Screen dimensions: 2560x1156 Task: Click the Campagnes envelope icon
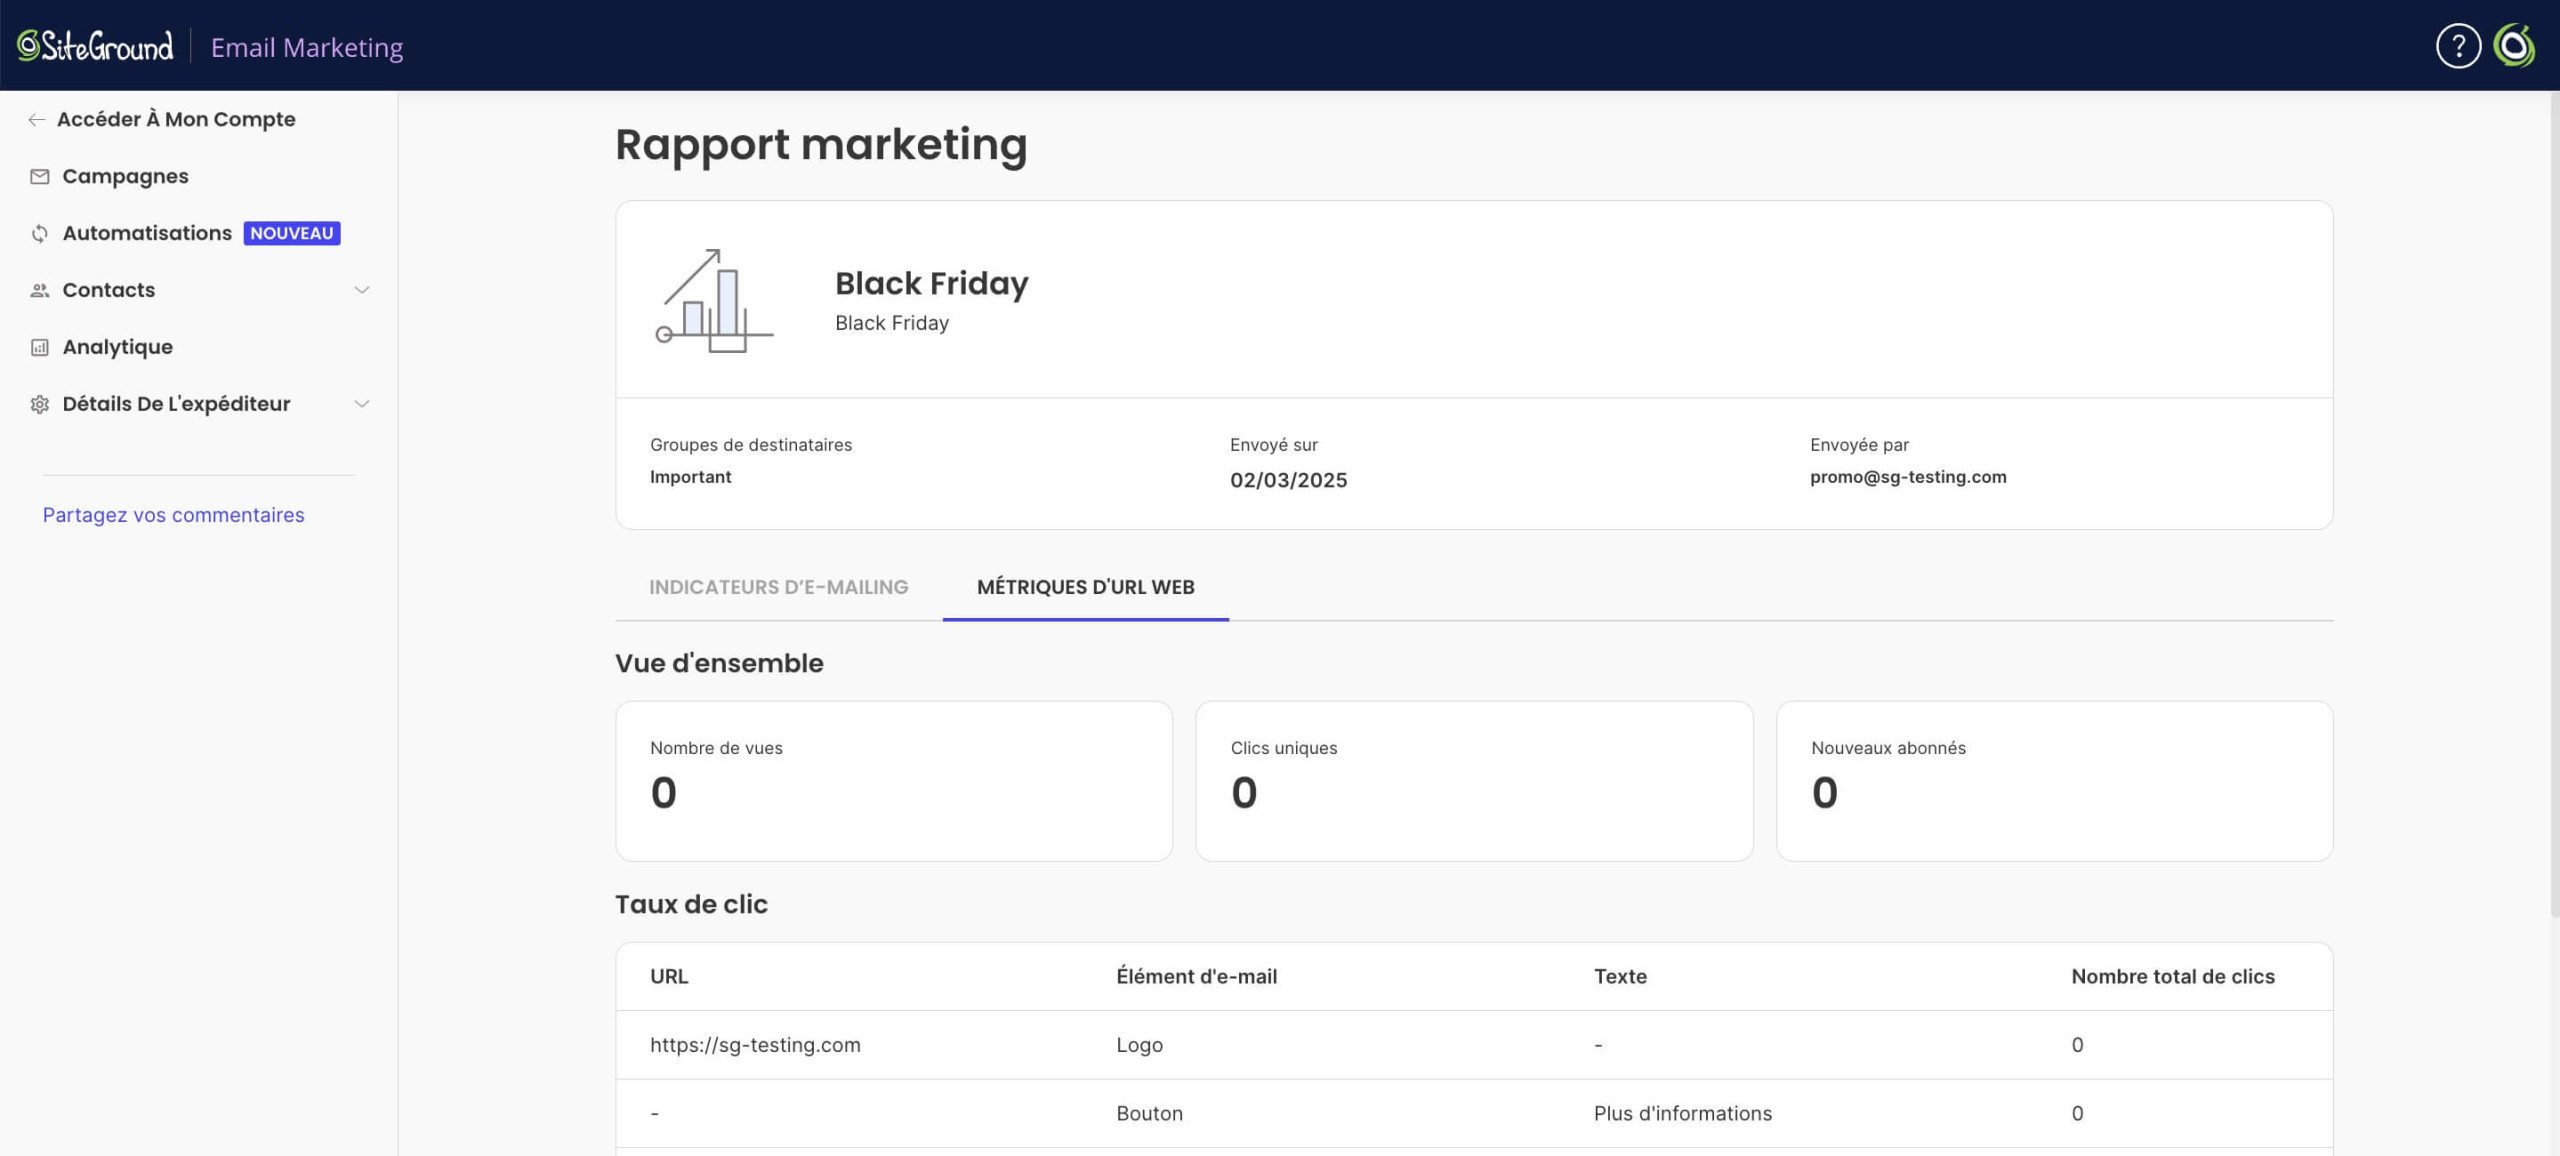click(39, 177)
